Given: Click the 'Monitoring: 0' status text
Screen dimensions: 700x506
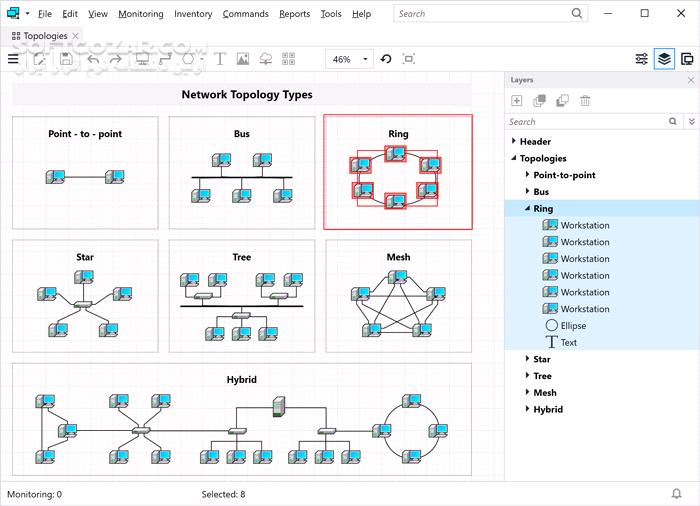Looking at the screenshot, I should (x=34, y=494).
